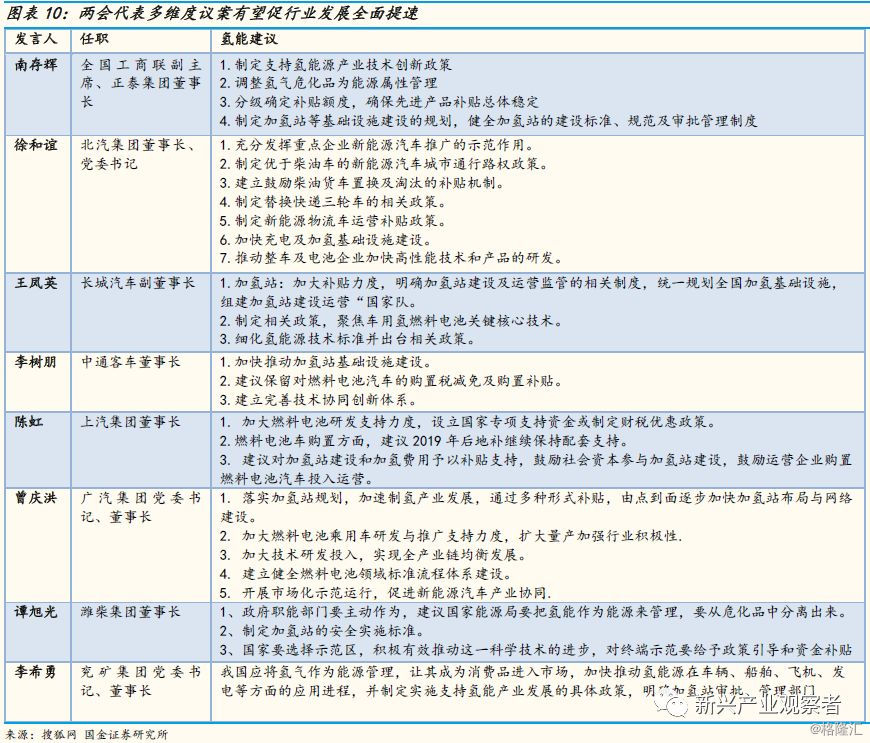
Task: Click the line '2、制定加氢站的安全实施标准'
Action: [324, 631]
